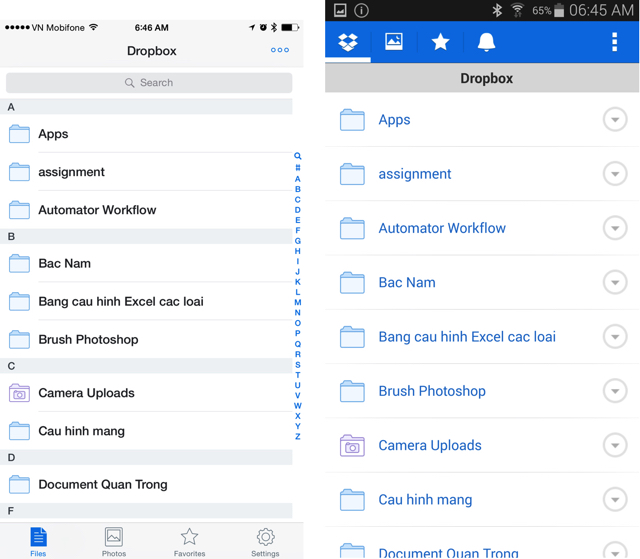Screen dimensions: 640x559
Task: Open assignment folder in the Android list
Action: click(x=482, y=174)
